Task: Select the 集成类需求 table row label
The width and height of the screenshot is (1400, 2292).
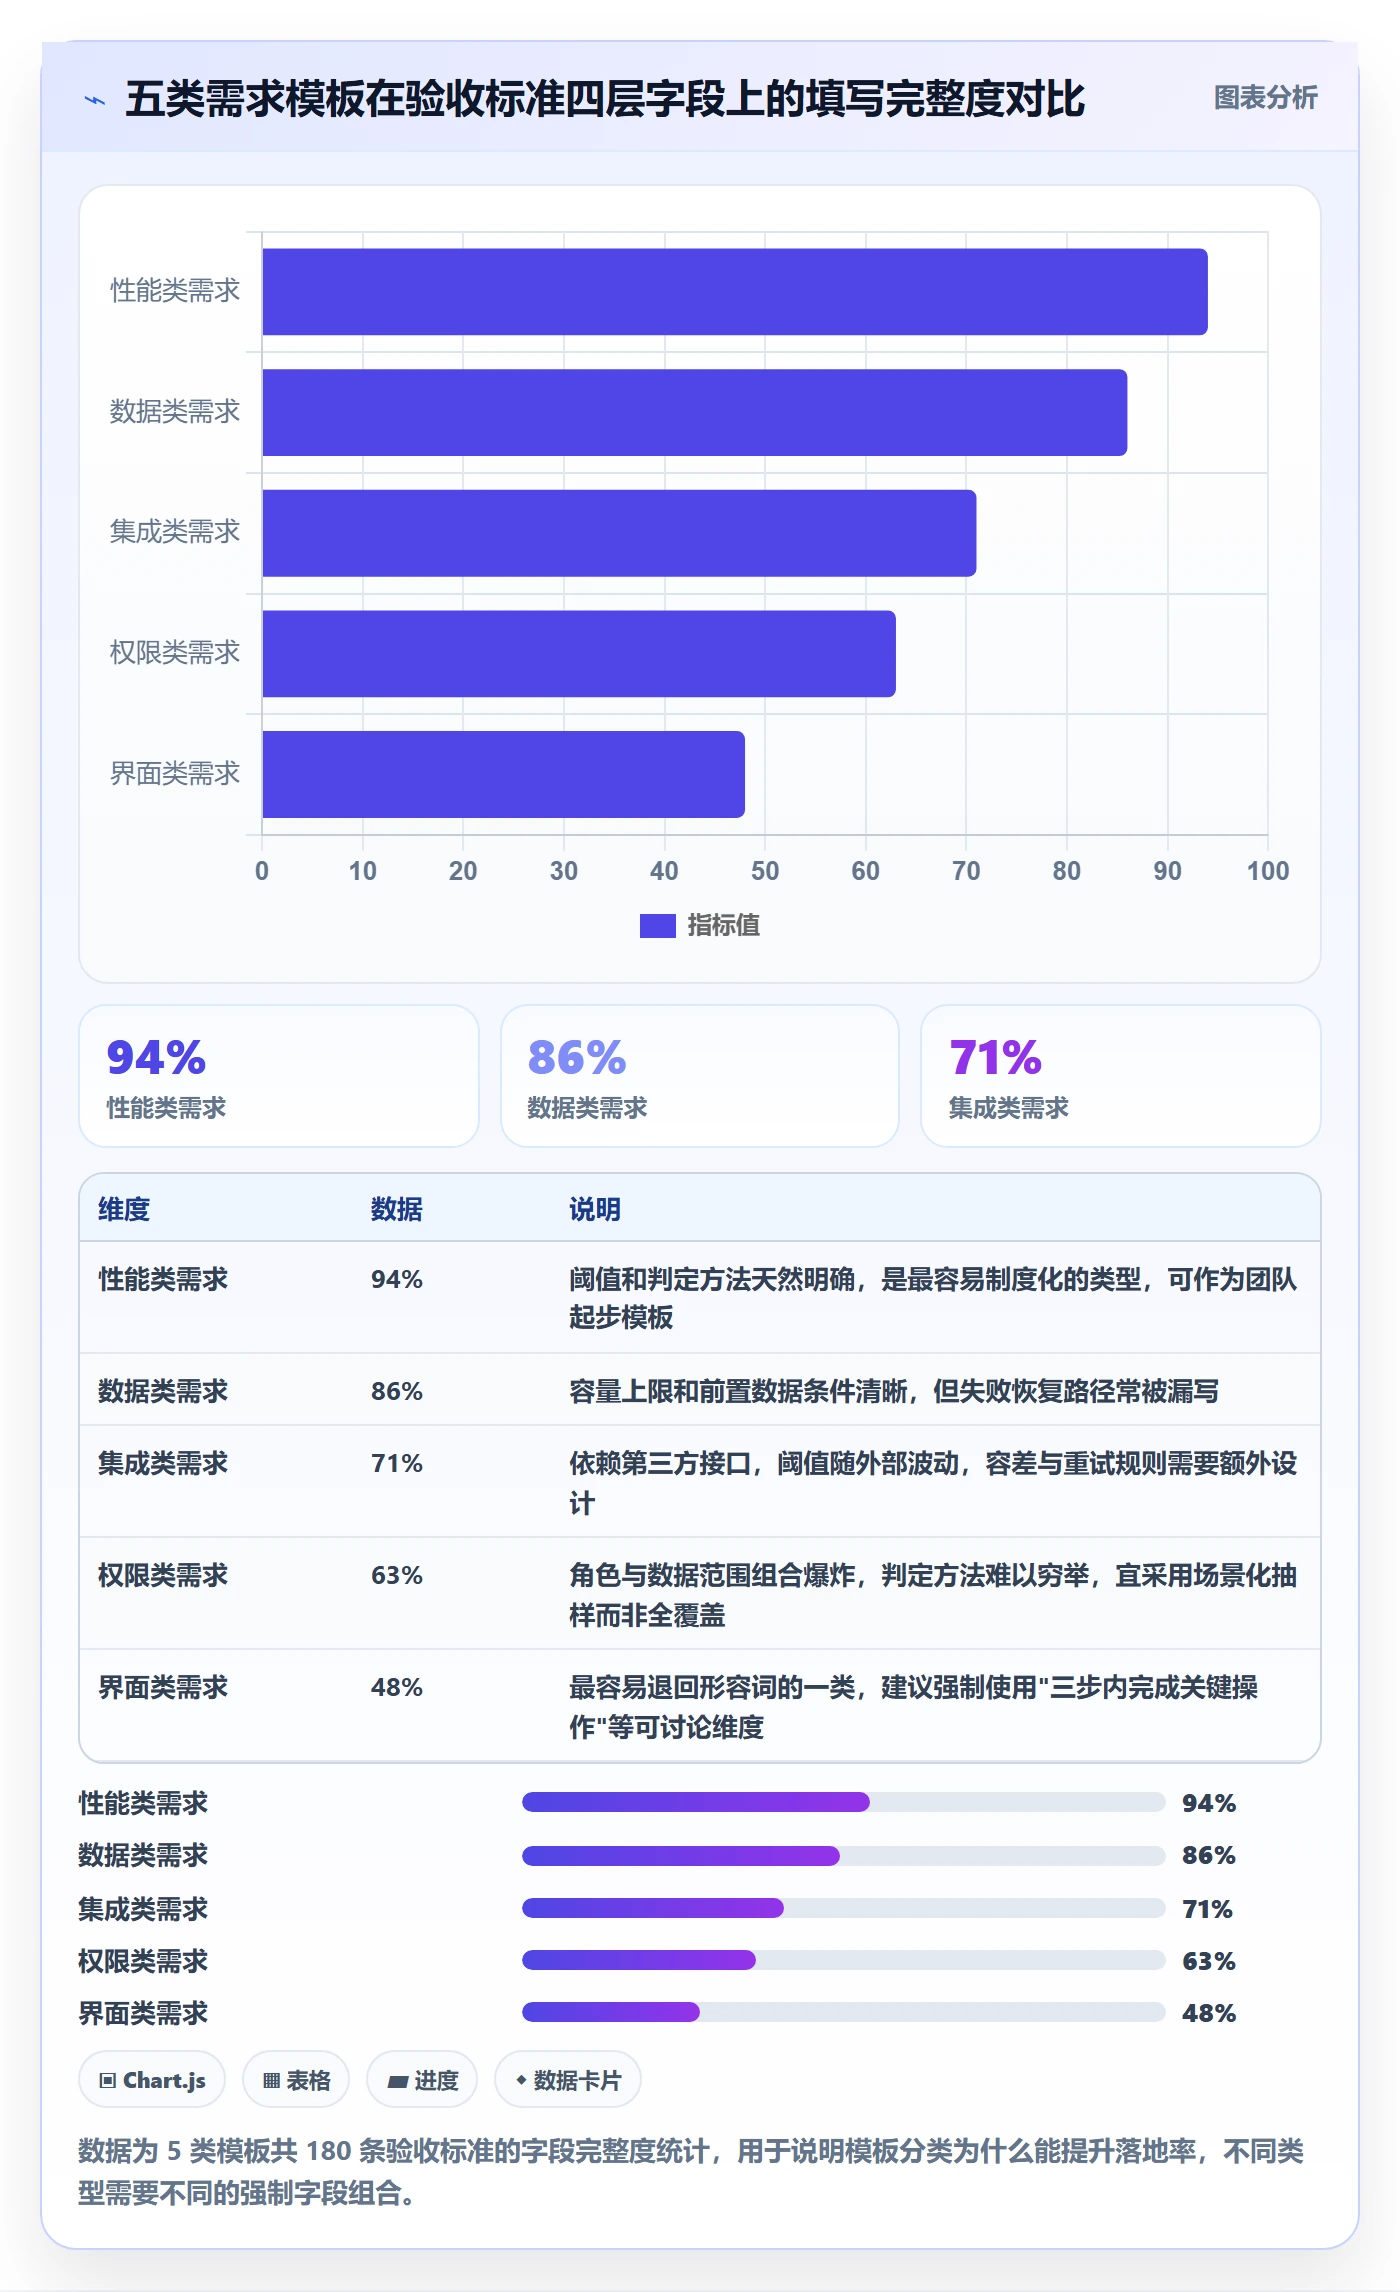Action: pos(163,1463)
